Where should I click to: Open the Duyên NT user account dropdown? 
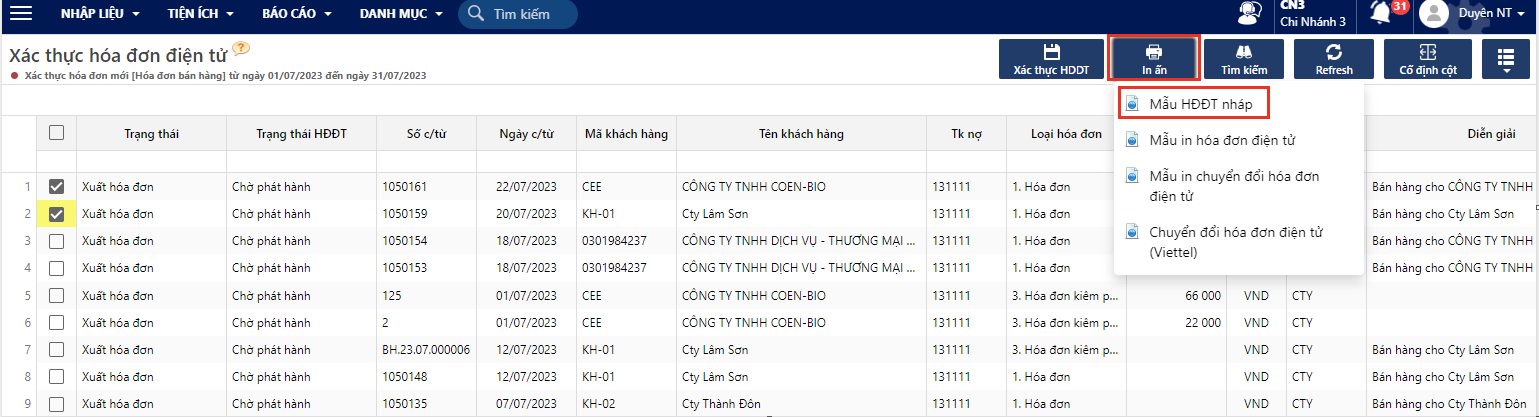coord(1477,14)
